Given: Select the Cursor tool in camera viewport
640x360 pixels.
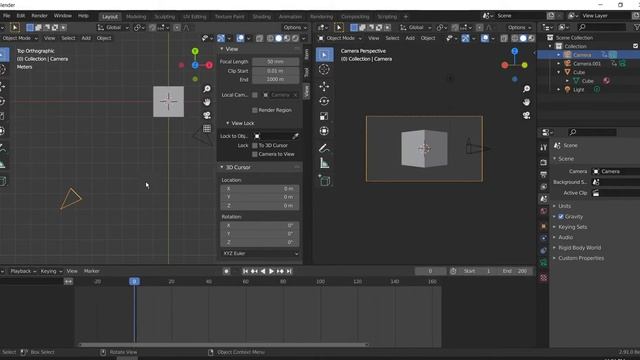Looking at the screenshot, I should 324,69.
